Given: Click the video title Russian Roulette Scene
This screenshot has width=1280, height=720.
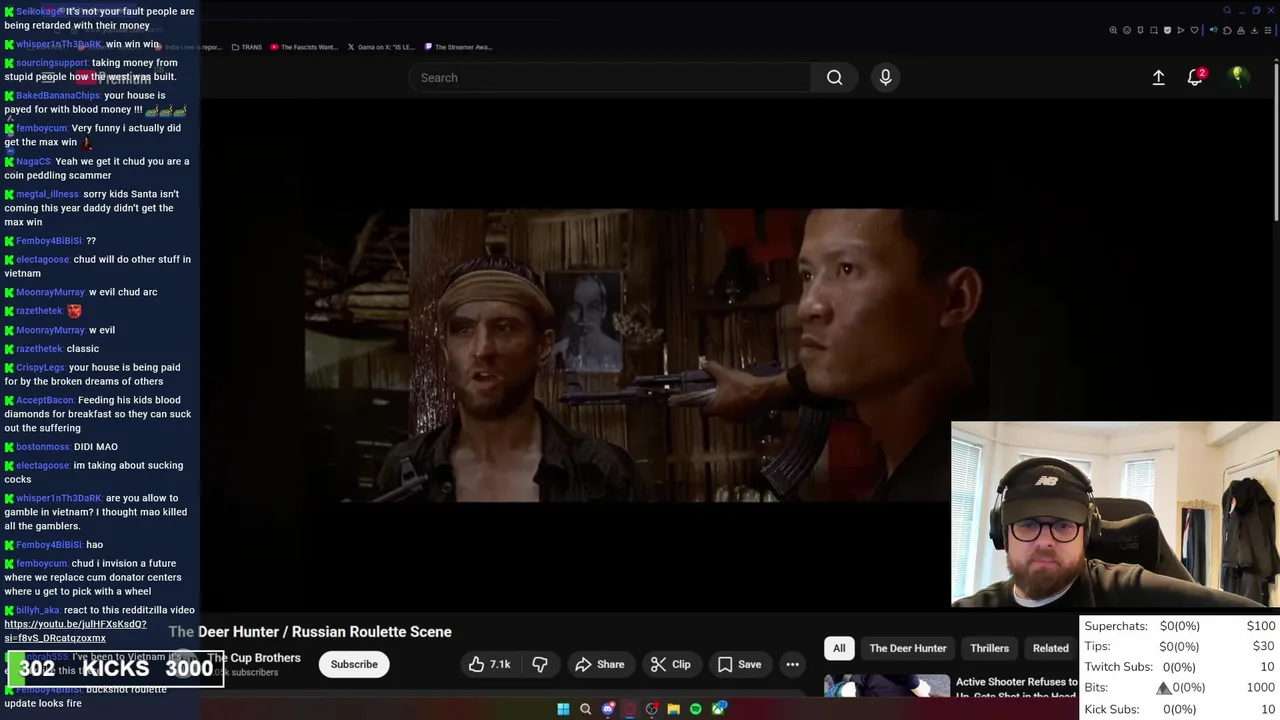Looking at the screenshot, I should [310, 632].
